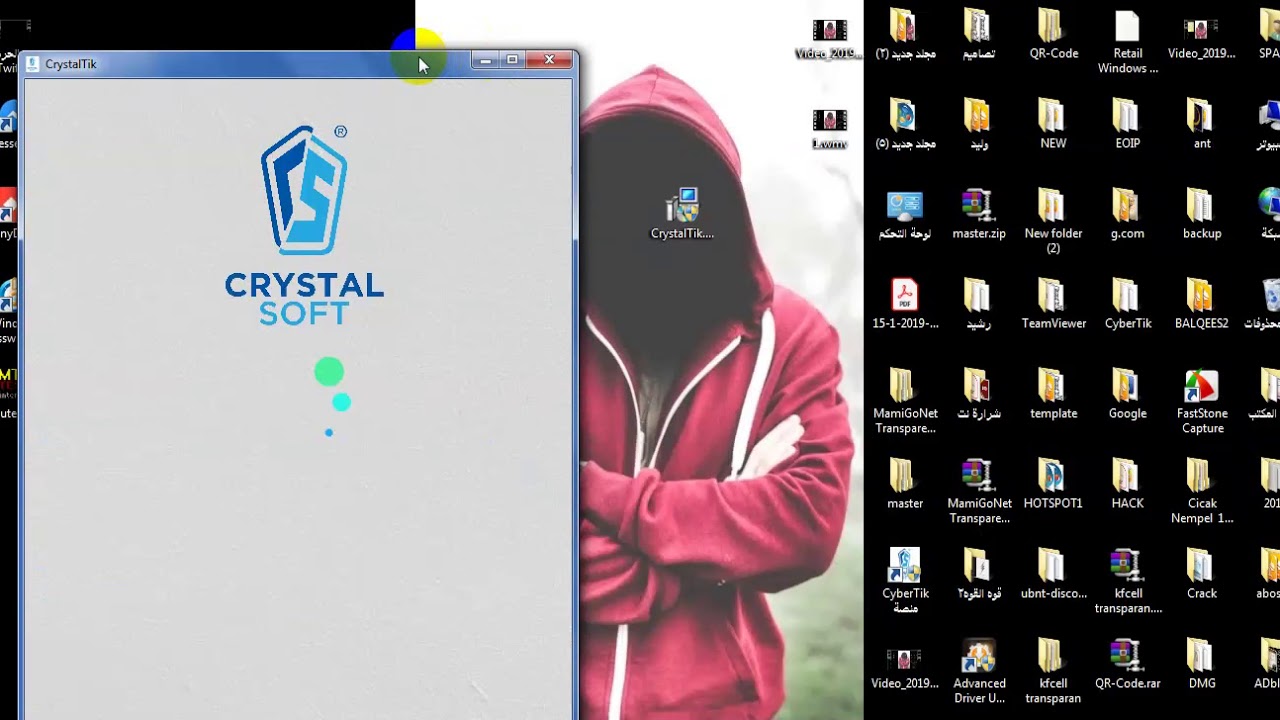Open the لوحة التحكم control panel icon
Image resolution: width=1280 pixels, height=720 pixels.
904,215
